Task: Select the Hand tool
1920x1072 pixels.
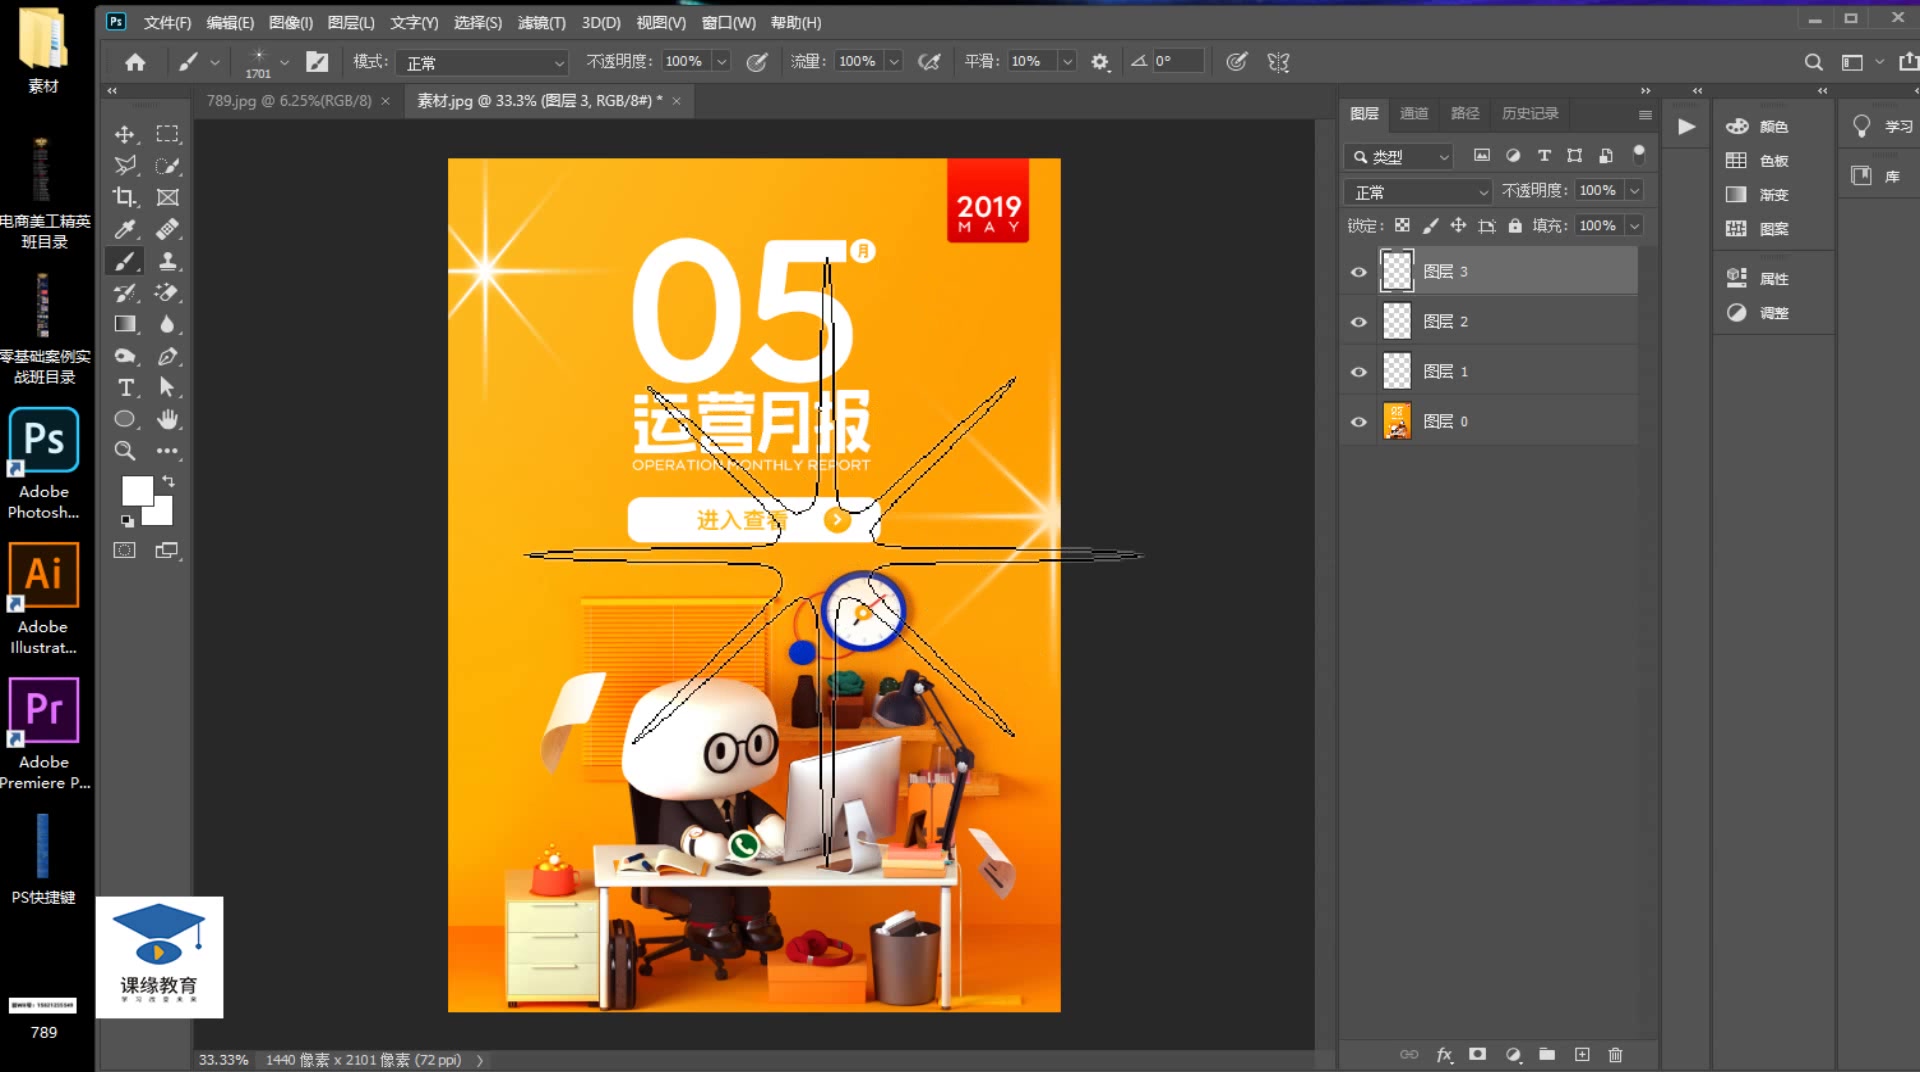Action: tap(167, 419)
